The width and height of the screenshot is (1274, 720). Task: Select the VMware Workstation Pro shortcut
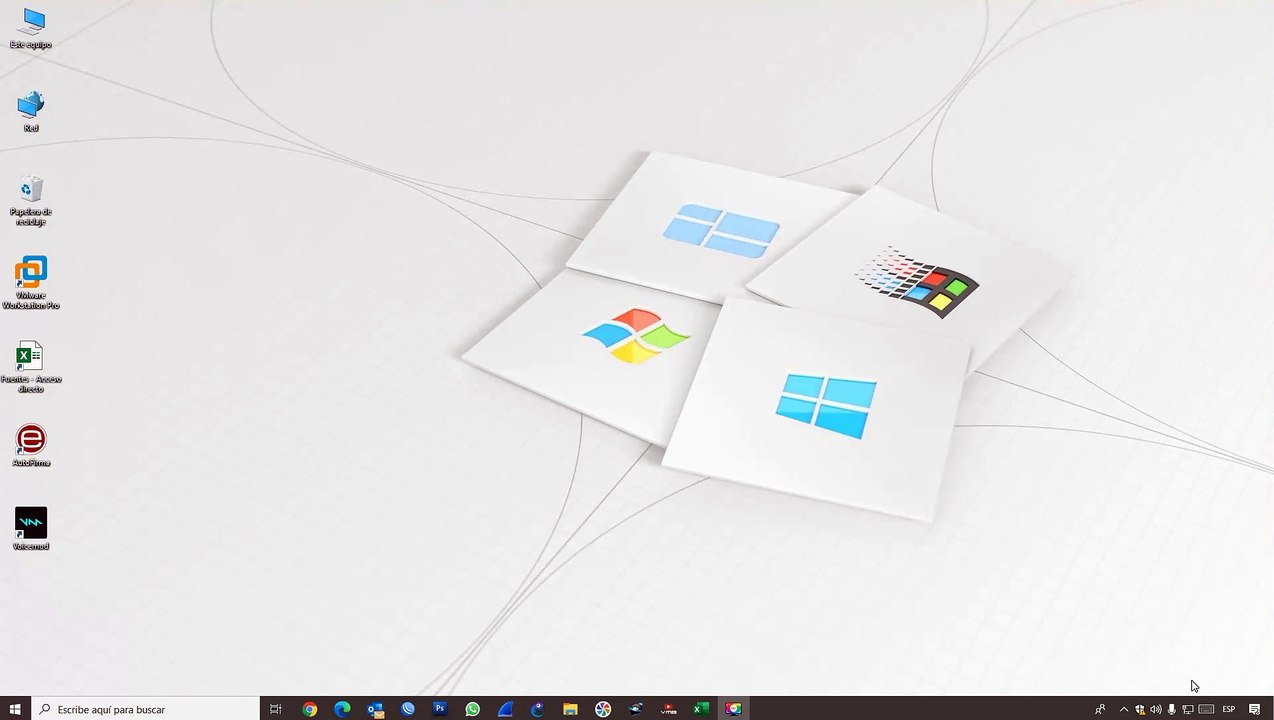(x=31, y=284)
